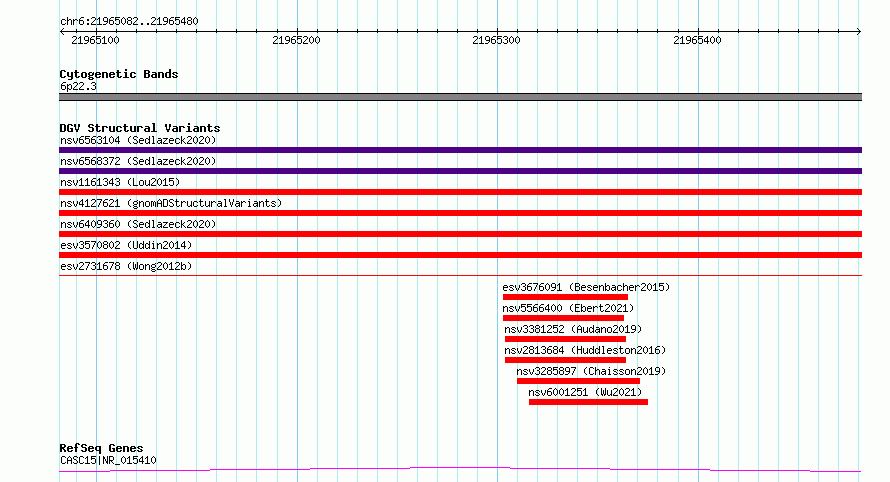
Task: Click the red bar under esv3570802
Action: [460, 255]
